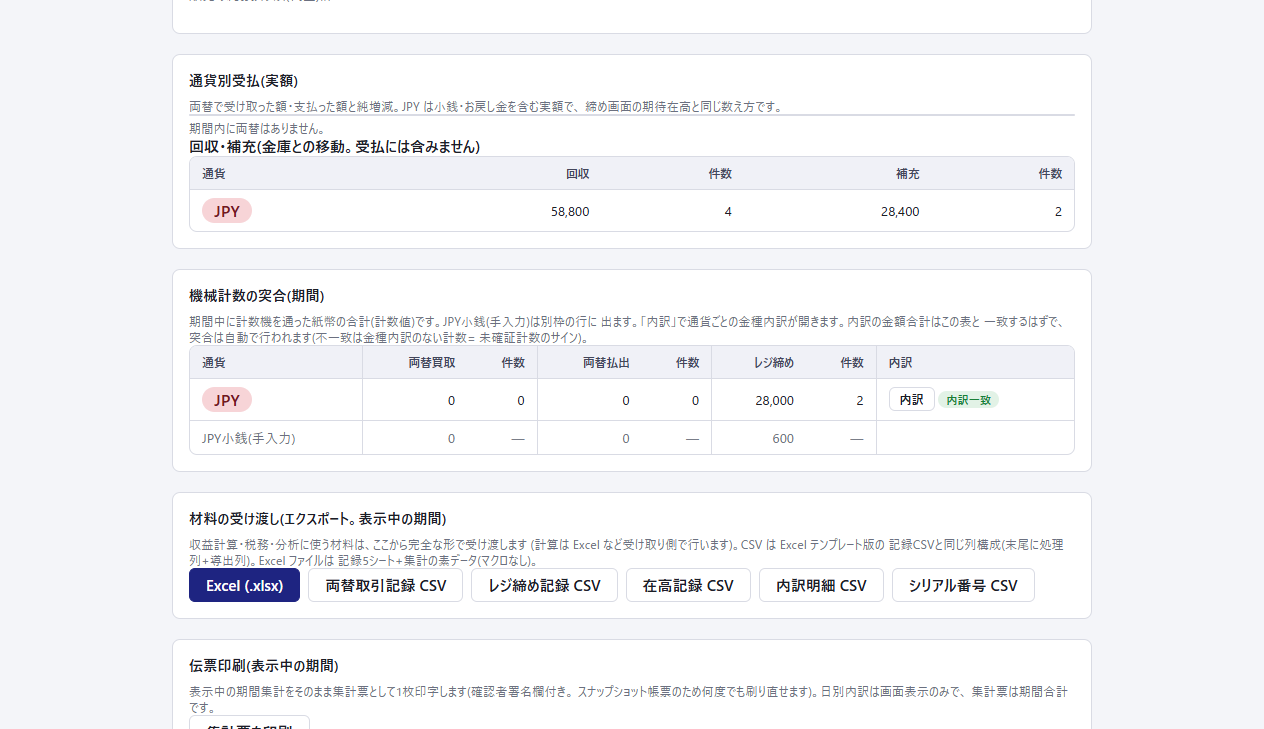
Task: Select JPY badge in 機械計数の突合 table
Action: [x=227, y=400]
